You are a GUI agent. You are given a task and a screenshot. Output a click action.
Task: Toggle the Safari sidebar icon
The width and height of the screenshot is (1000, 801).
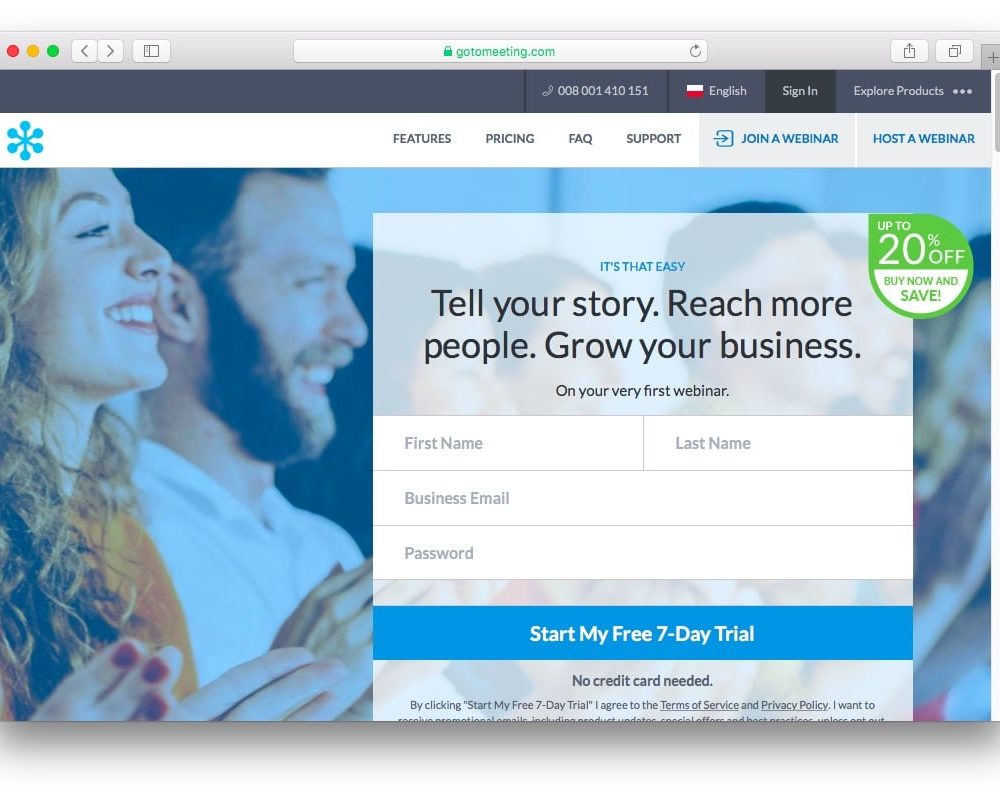click(x=151, y=51)
